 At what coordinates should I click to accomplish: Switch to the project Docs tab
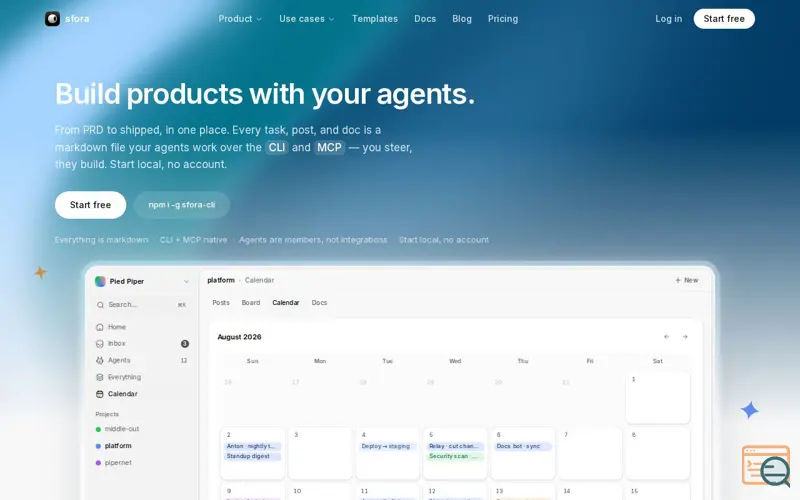319,303
